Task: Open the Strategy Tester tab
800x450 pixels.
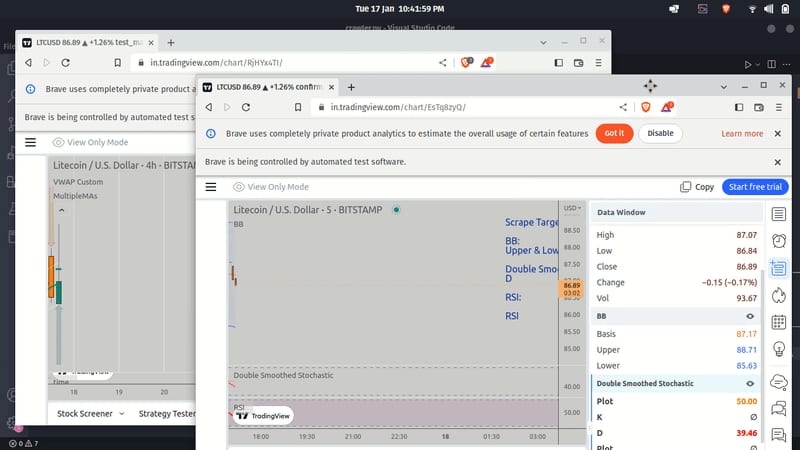Action: pos(167,414)
